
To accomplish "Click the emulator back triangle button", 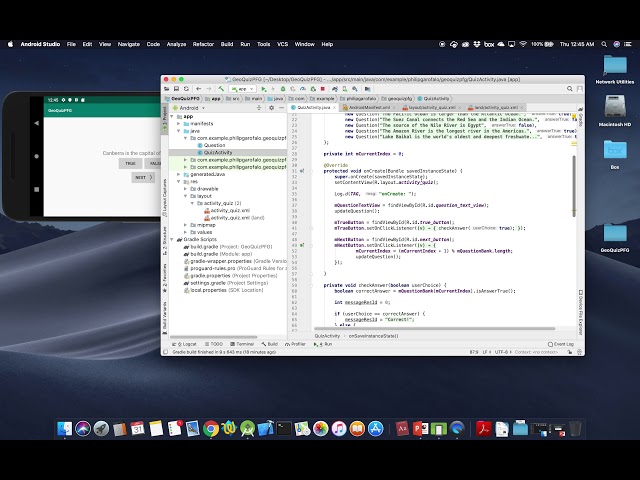I will tap(36, 123).
